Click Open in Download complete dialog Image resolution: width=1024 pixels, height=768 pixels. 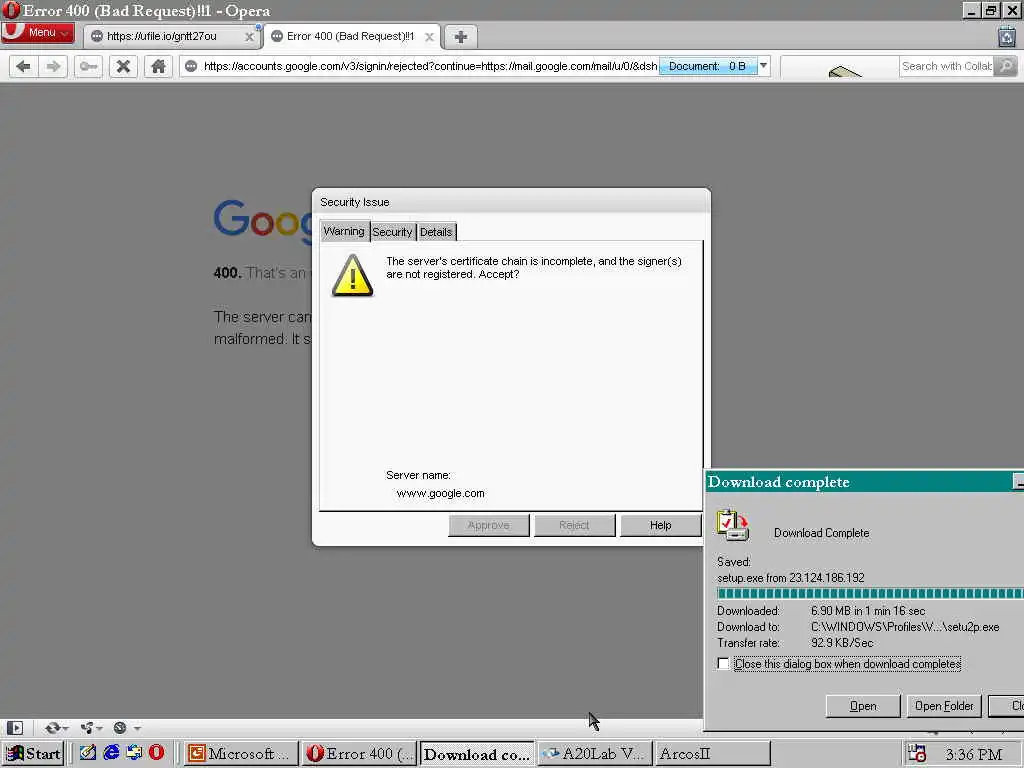863,706
